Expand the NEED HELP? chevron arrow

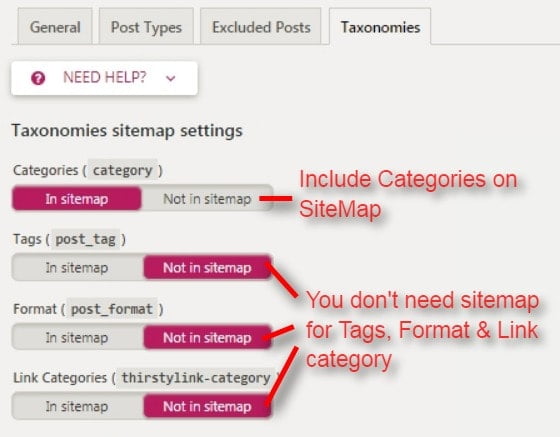click(171, 78)
